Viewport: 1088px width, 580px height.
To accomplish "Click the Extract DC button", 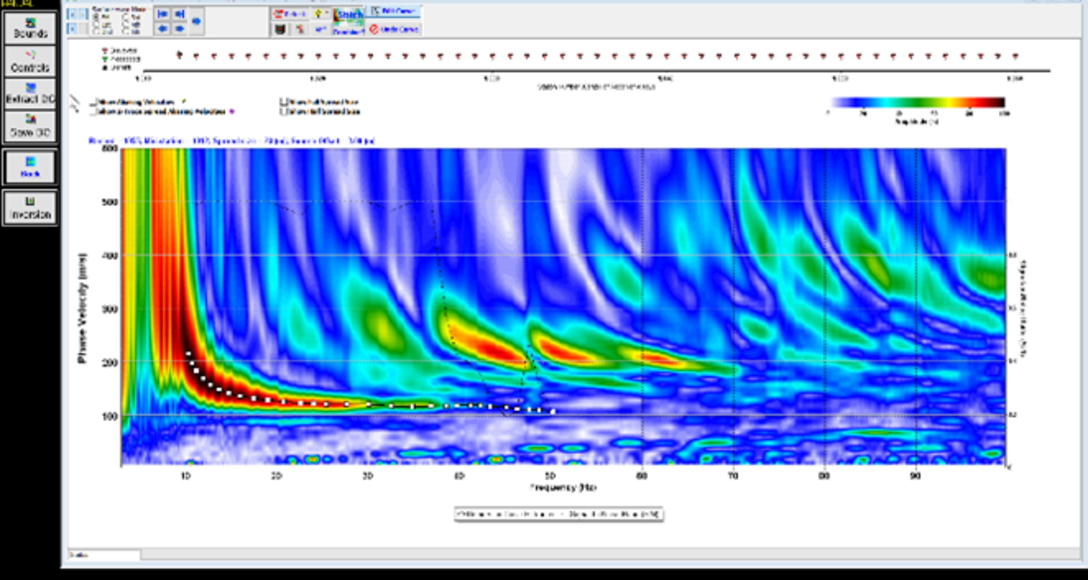I will [30, 94].
